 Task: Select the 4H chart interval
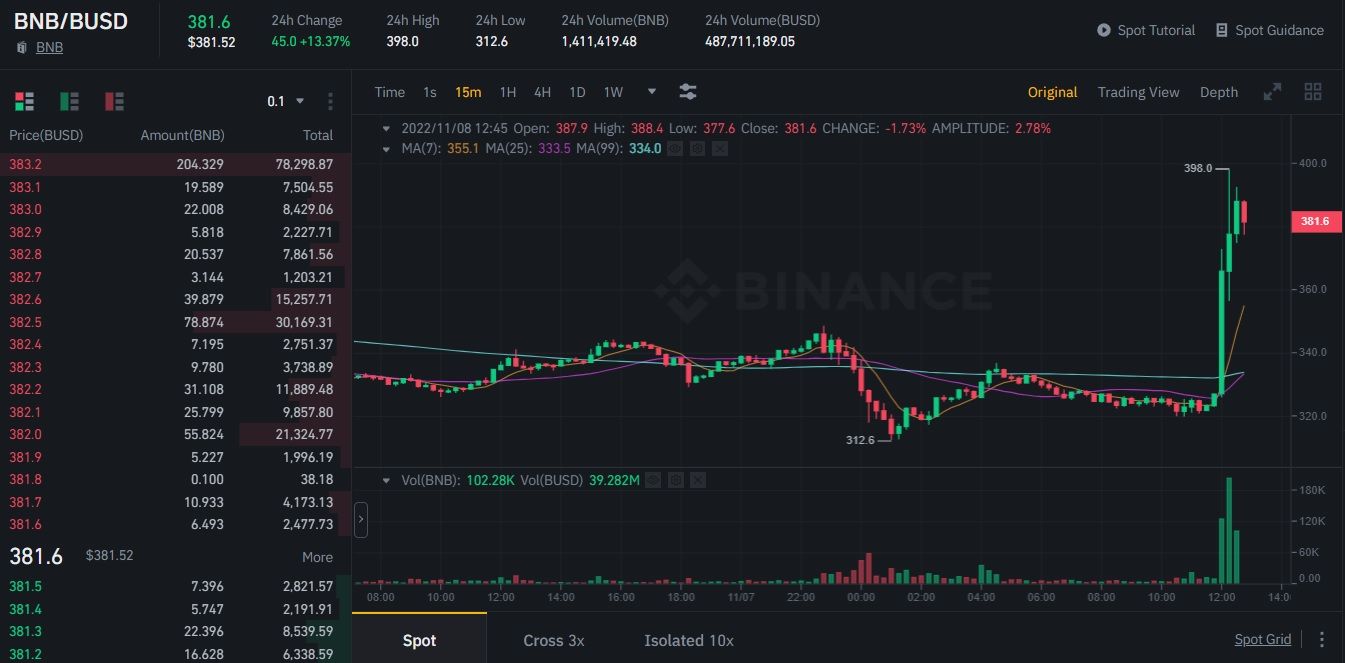pos(542,92)
